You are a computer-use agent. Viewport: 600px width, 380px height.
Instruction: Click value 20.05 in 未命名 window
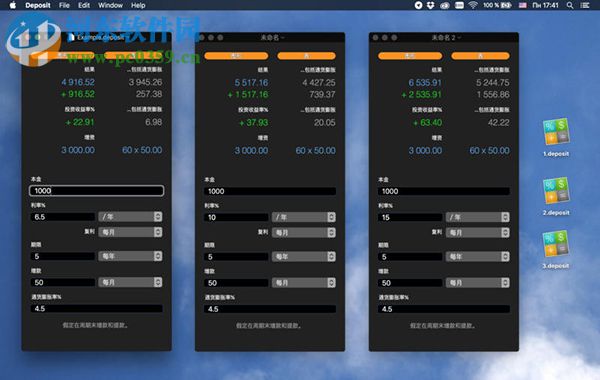click(x=324, y=122)
